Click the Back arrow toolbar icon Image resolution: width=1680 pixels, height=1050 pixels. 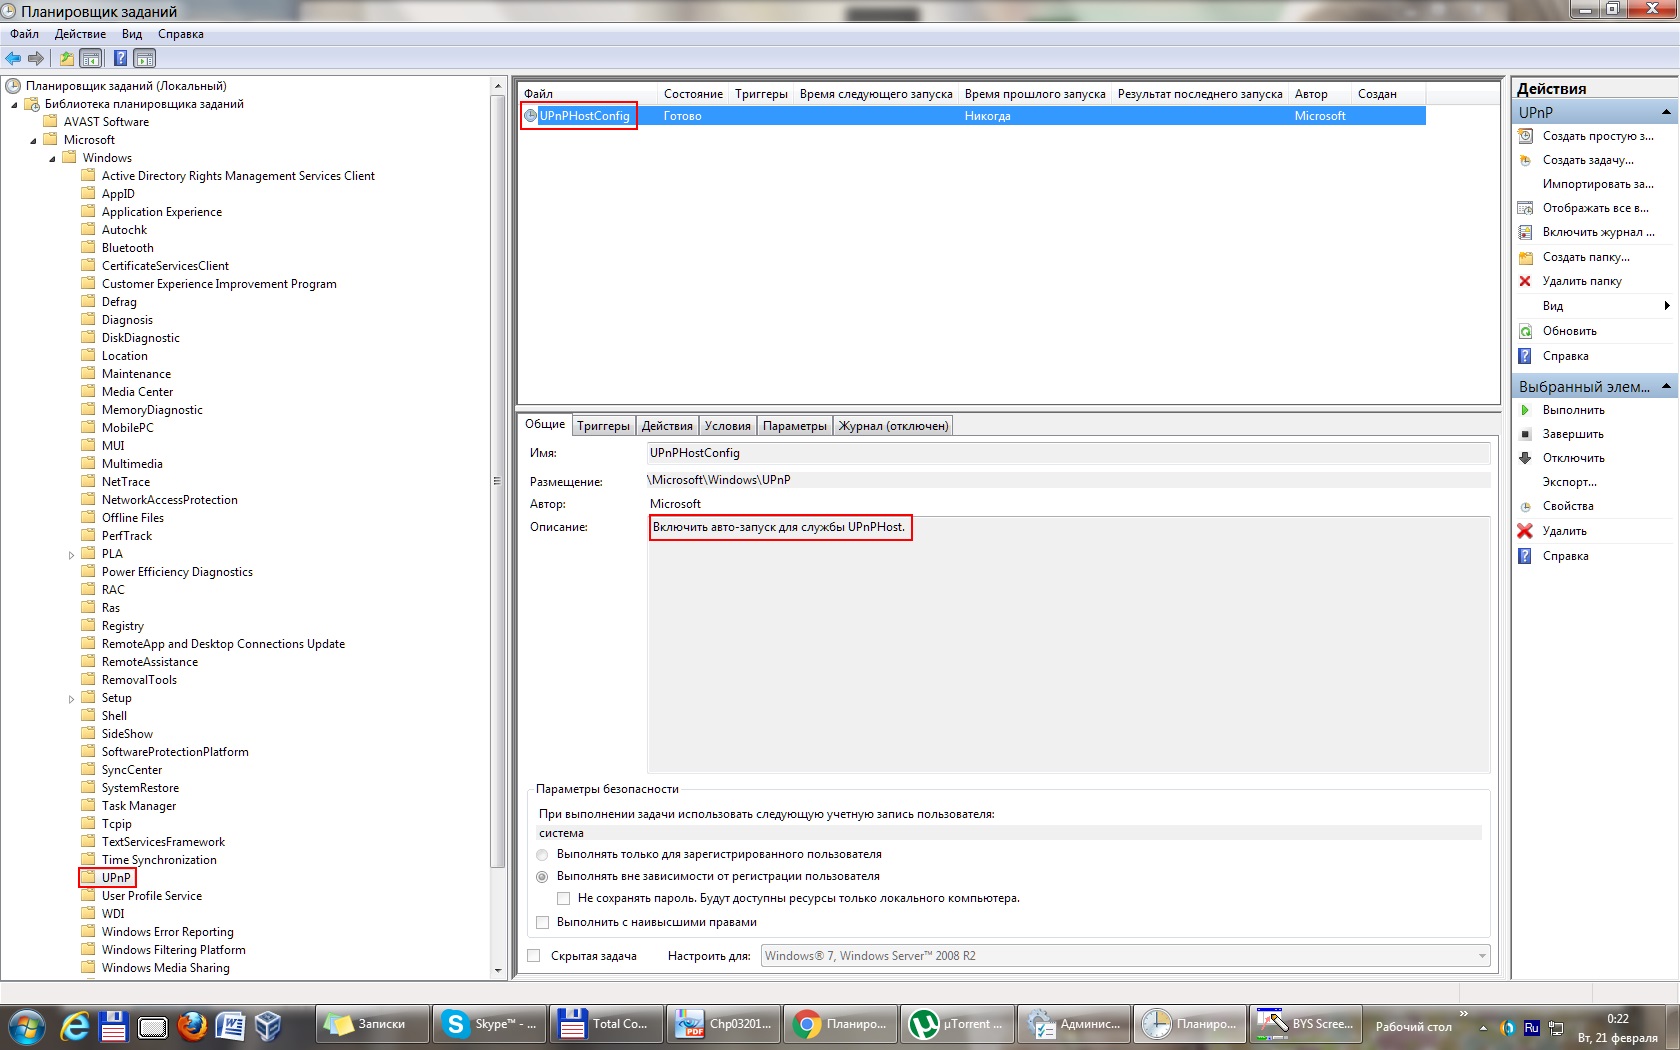click(x=13, y=58)
